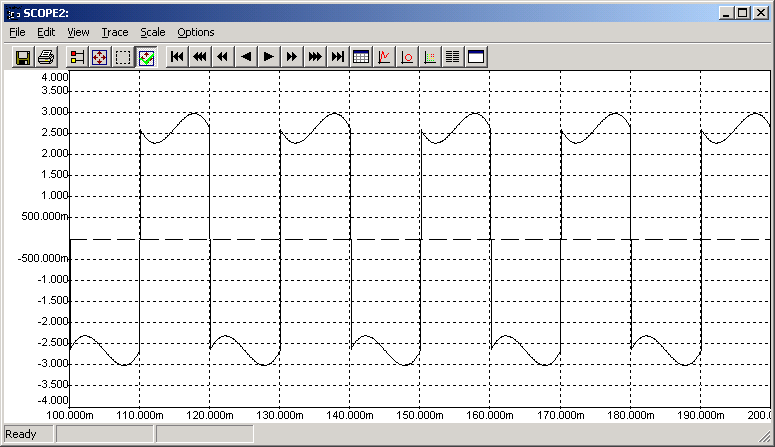
Task: Click the 3.000 y-axis label
Action: (x=54, y=112)
